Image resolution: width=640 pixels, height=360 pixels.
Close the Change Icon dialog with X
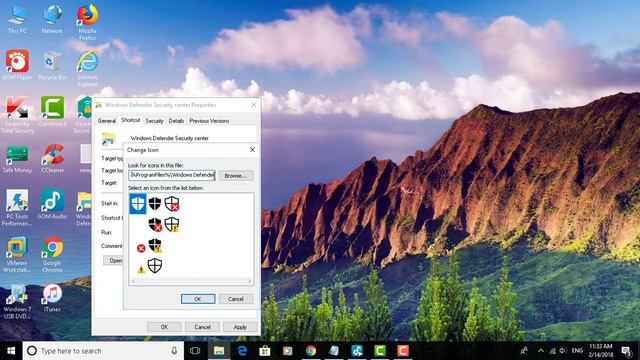pos(252,150)
